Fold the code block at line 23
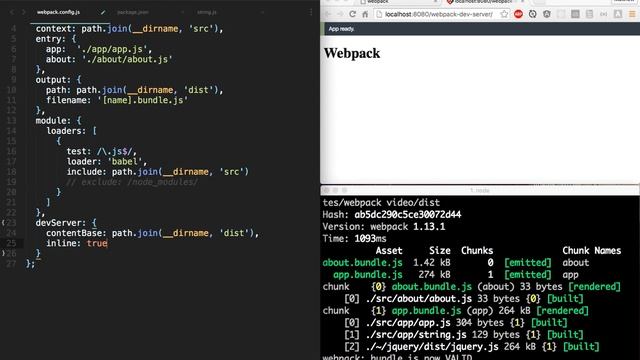This screenshot has width=640, height=360. 3,223
